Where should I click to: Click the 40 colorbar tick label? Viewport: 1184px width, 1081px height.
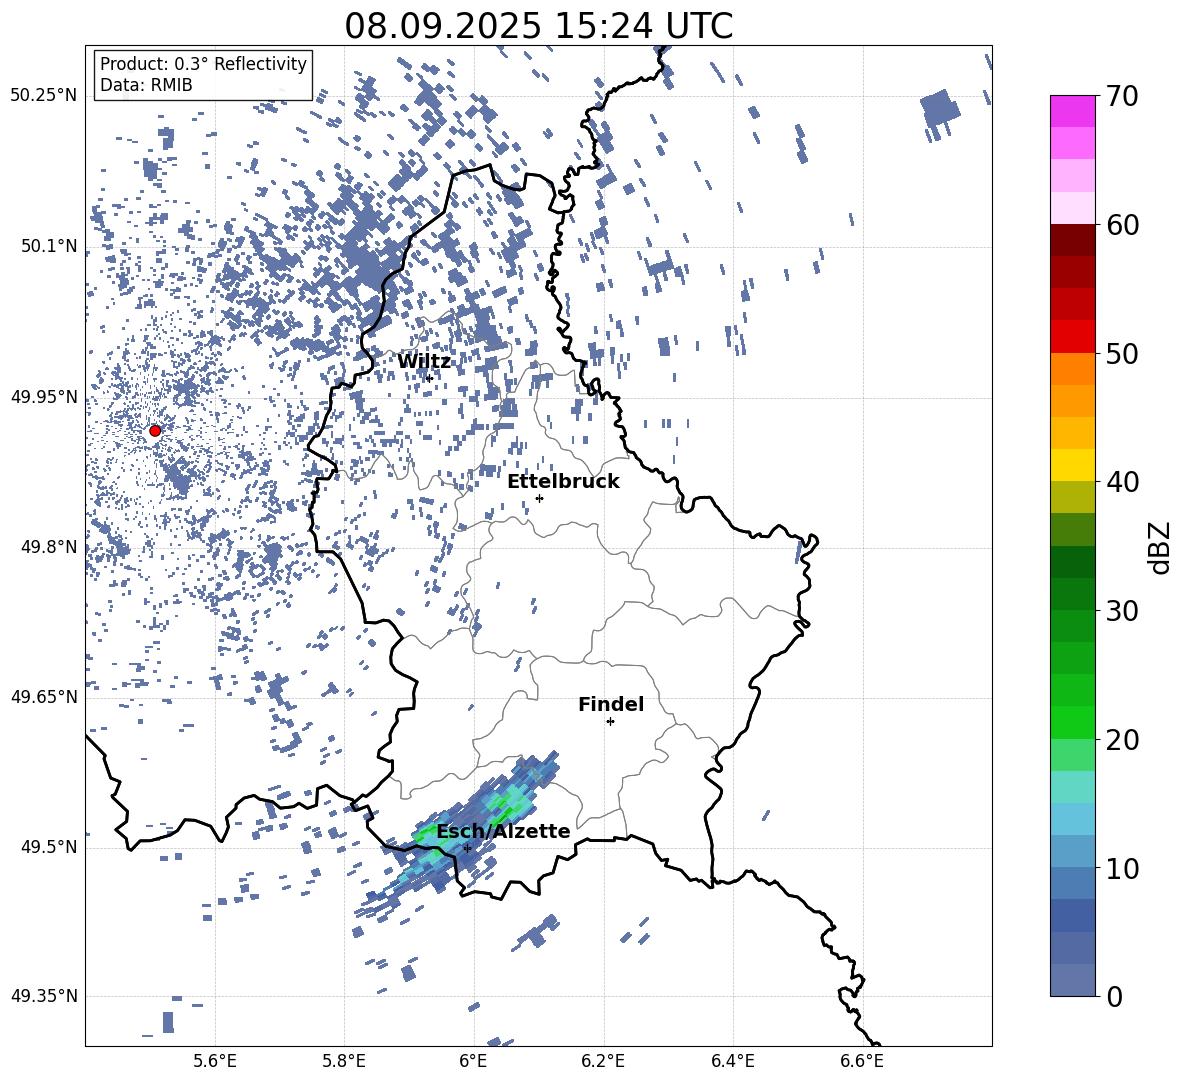(1122, 482)
